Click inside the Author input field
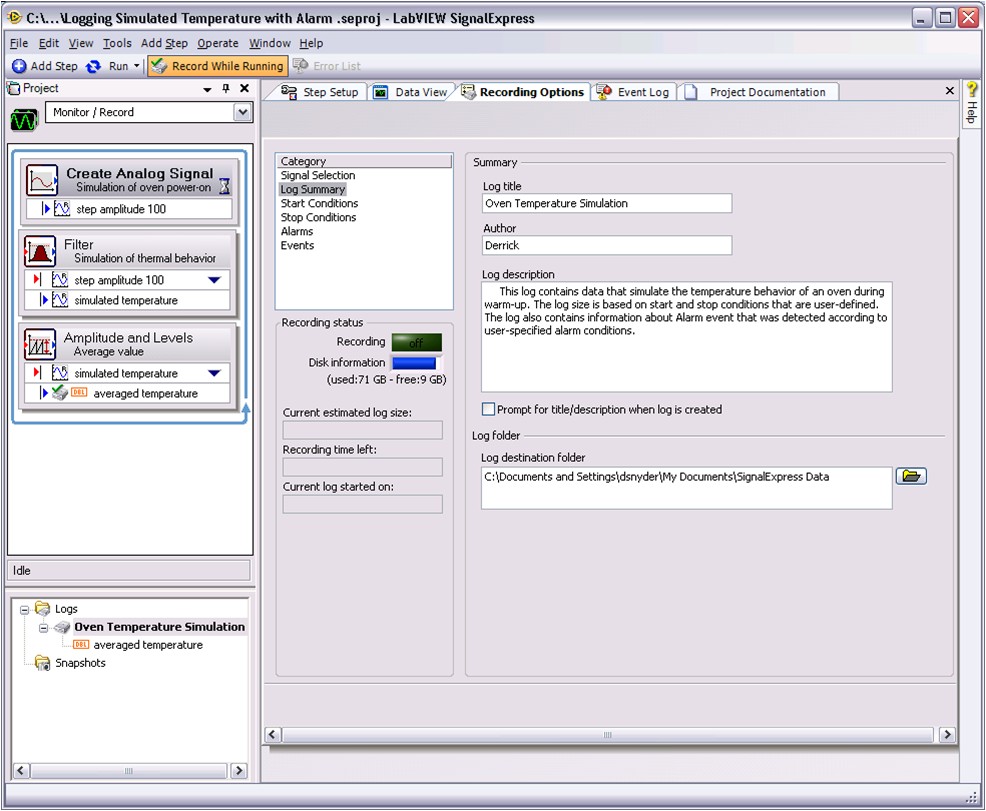 point(605,245)
